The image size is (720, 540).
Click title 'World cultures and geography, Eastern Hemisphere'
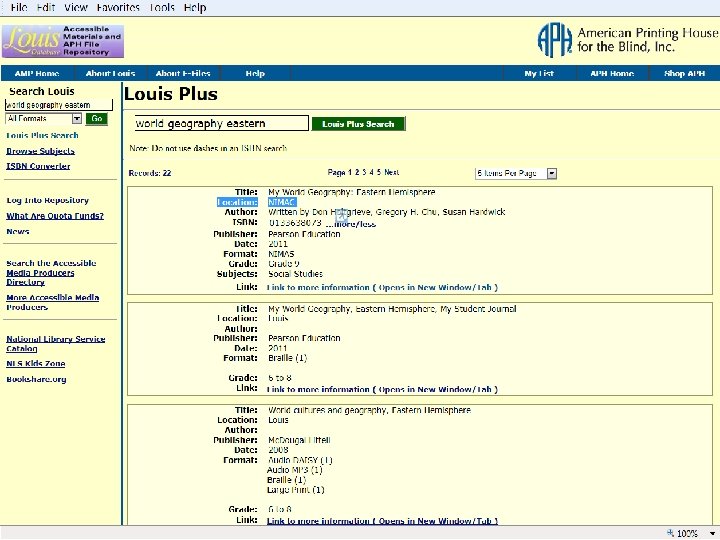pyautogui.click(x=369, y=410)
